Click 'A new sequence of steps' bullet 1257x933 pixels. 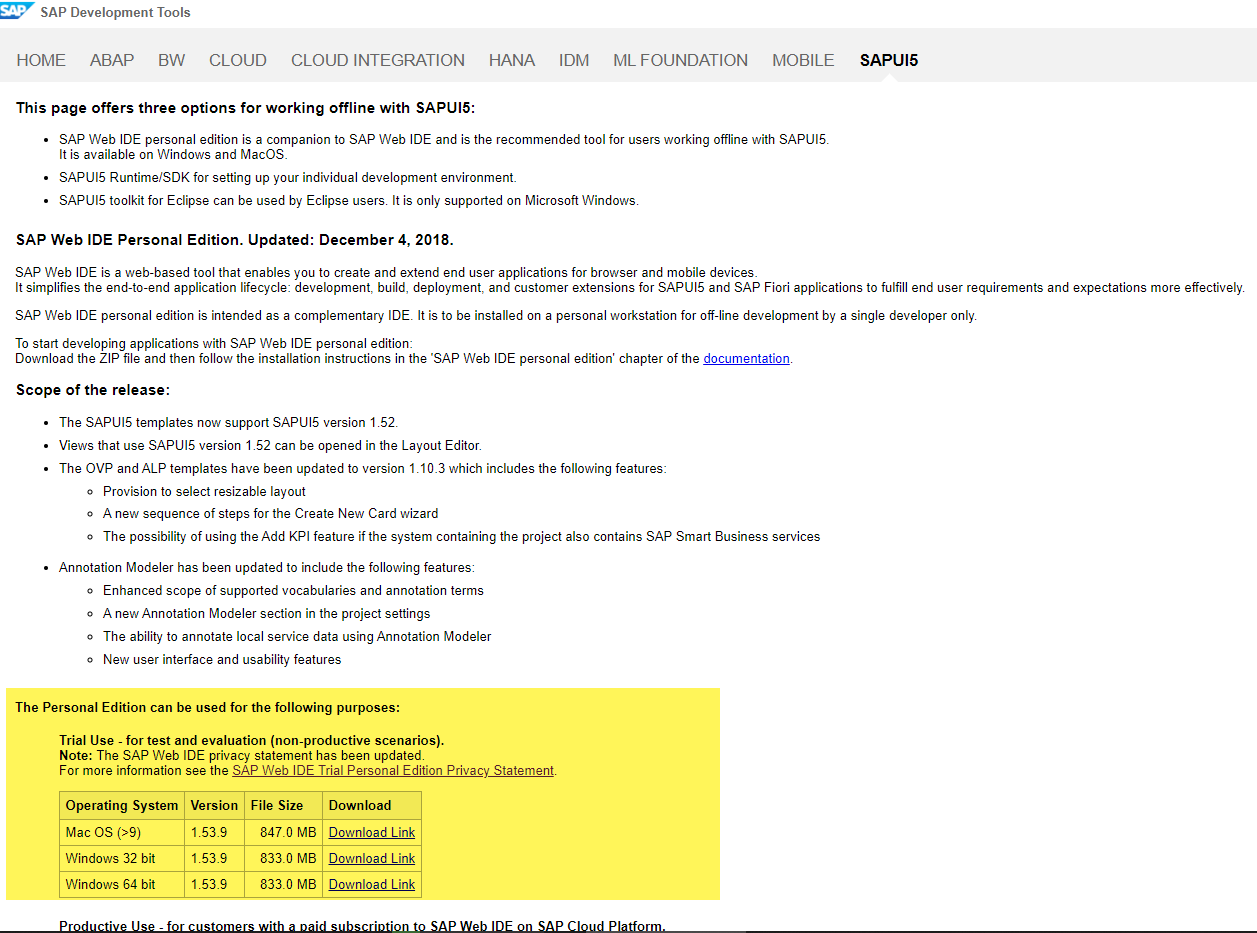point(270,513)
